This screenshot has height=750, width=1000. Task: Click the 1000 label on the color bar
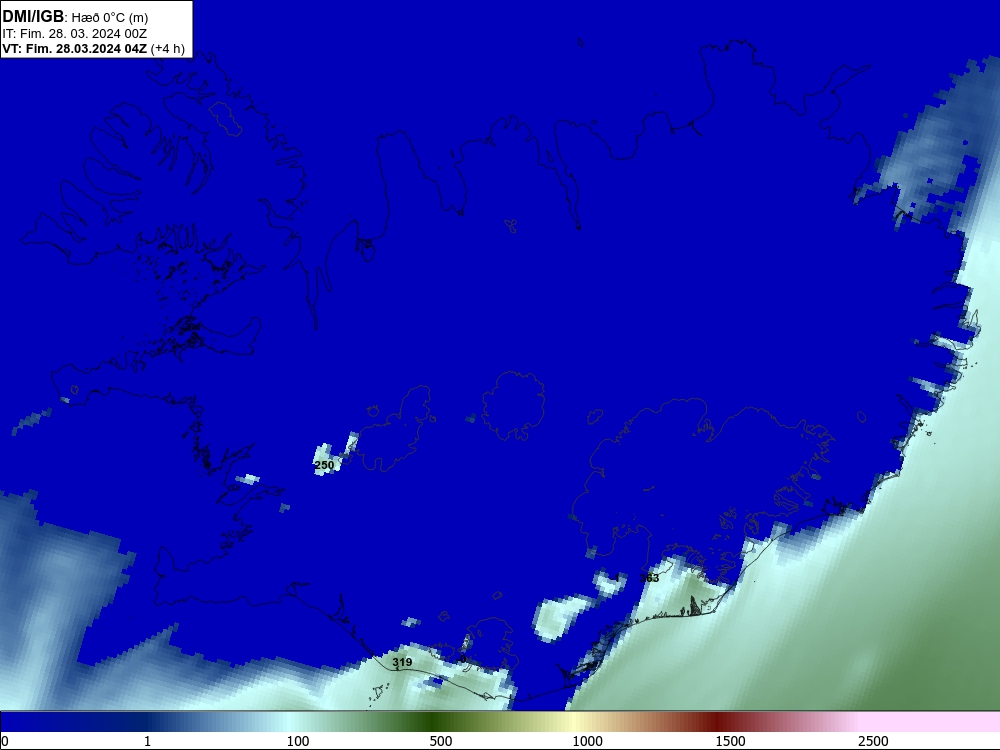(x=587, y=741)
